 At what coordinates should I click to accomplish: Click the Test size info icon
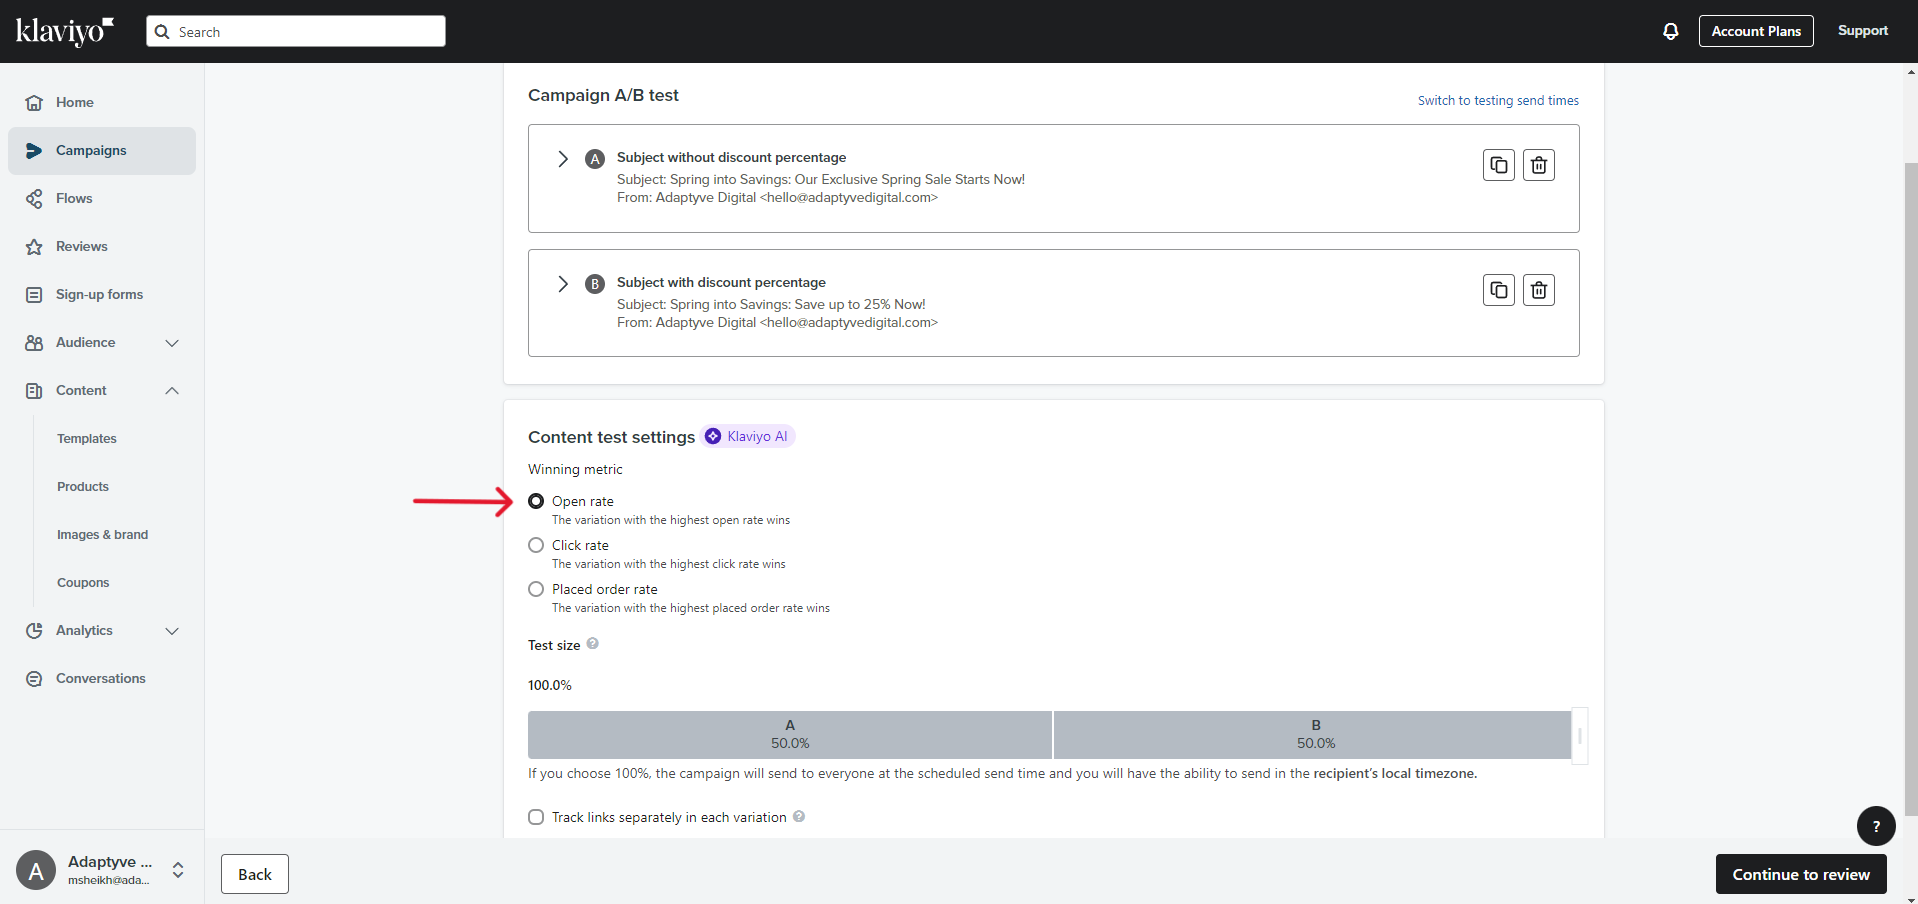(592, 644)
